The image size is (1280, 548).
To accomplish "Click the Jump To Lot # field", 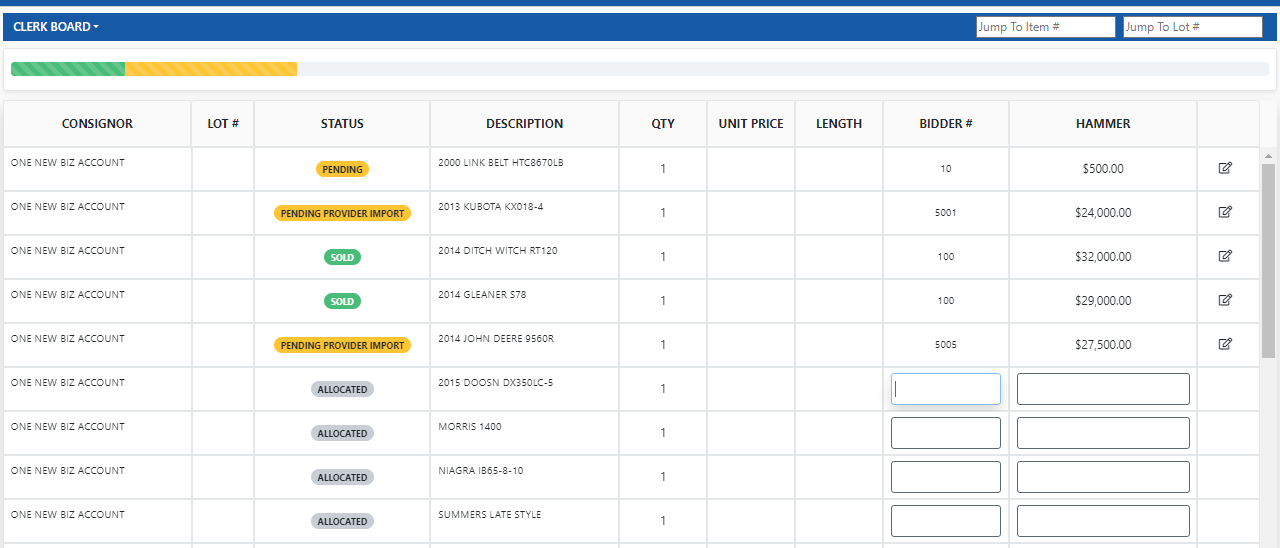I will [1193, 27].
